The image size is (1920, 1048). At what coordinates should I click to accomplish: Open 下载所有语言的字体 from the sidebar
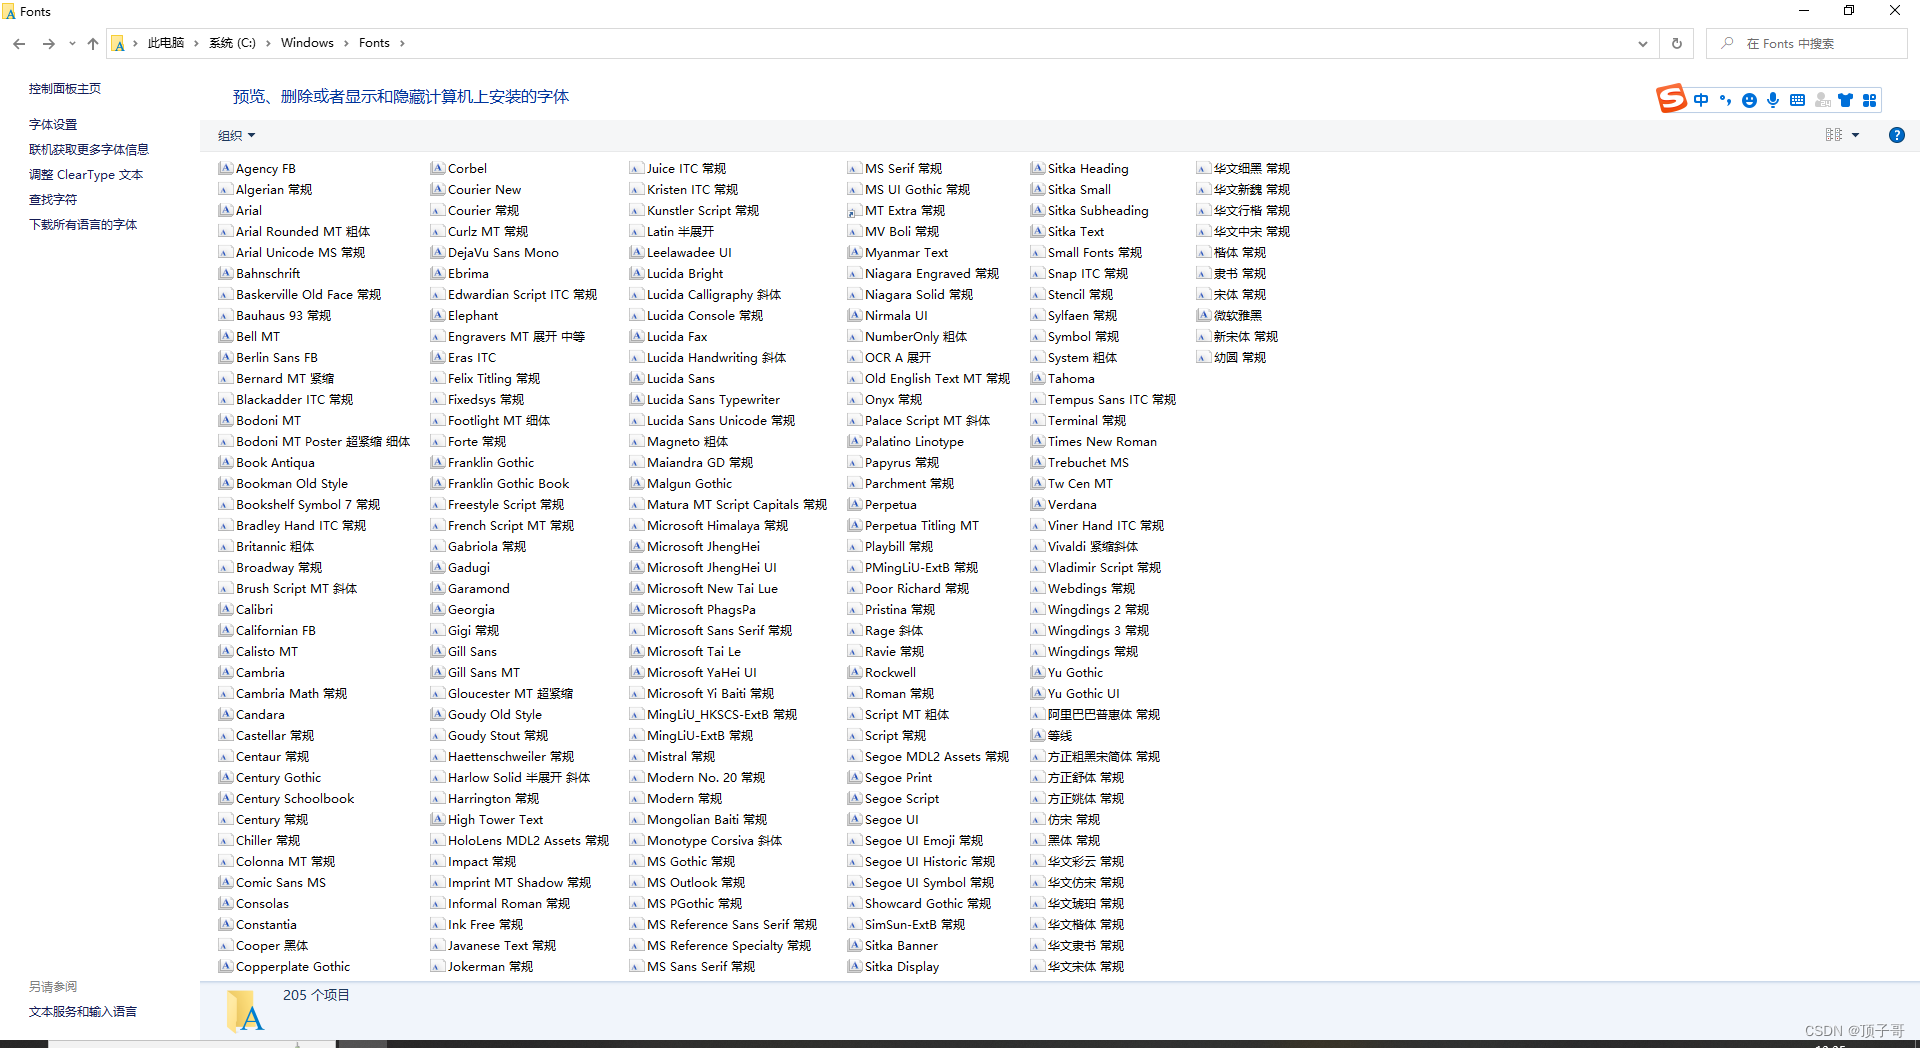(x=83, y=224)
